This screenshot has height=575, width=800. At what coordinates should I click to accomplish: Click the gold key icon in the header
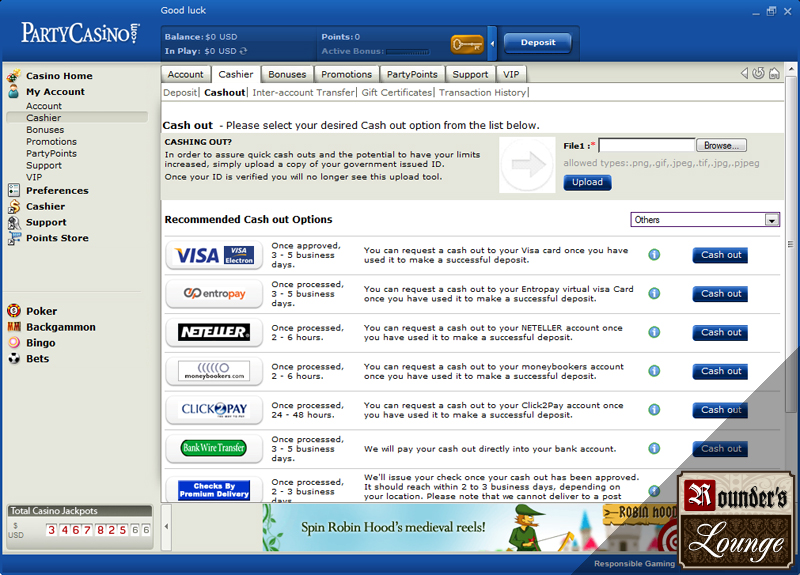pyautogui.click(x=467, y=44)
